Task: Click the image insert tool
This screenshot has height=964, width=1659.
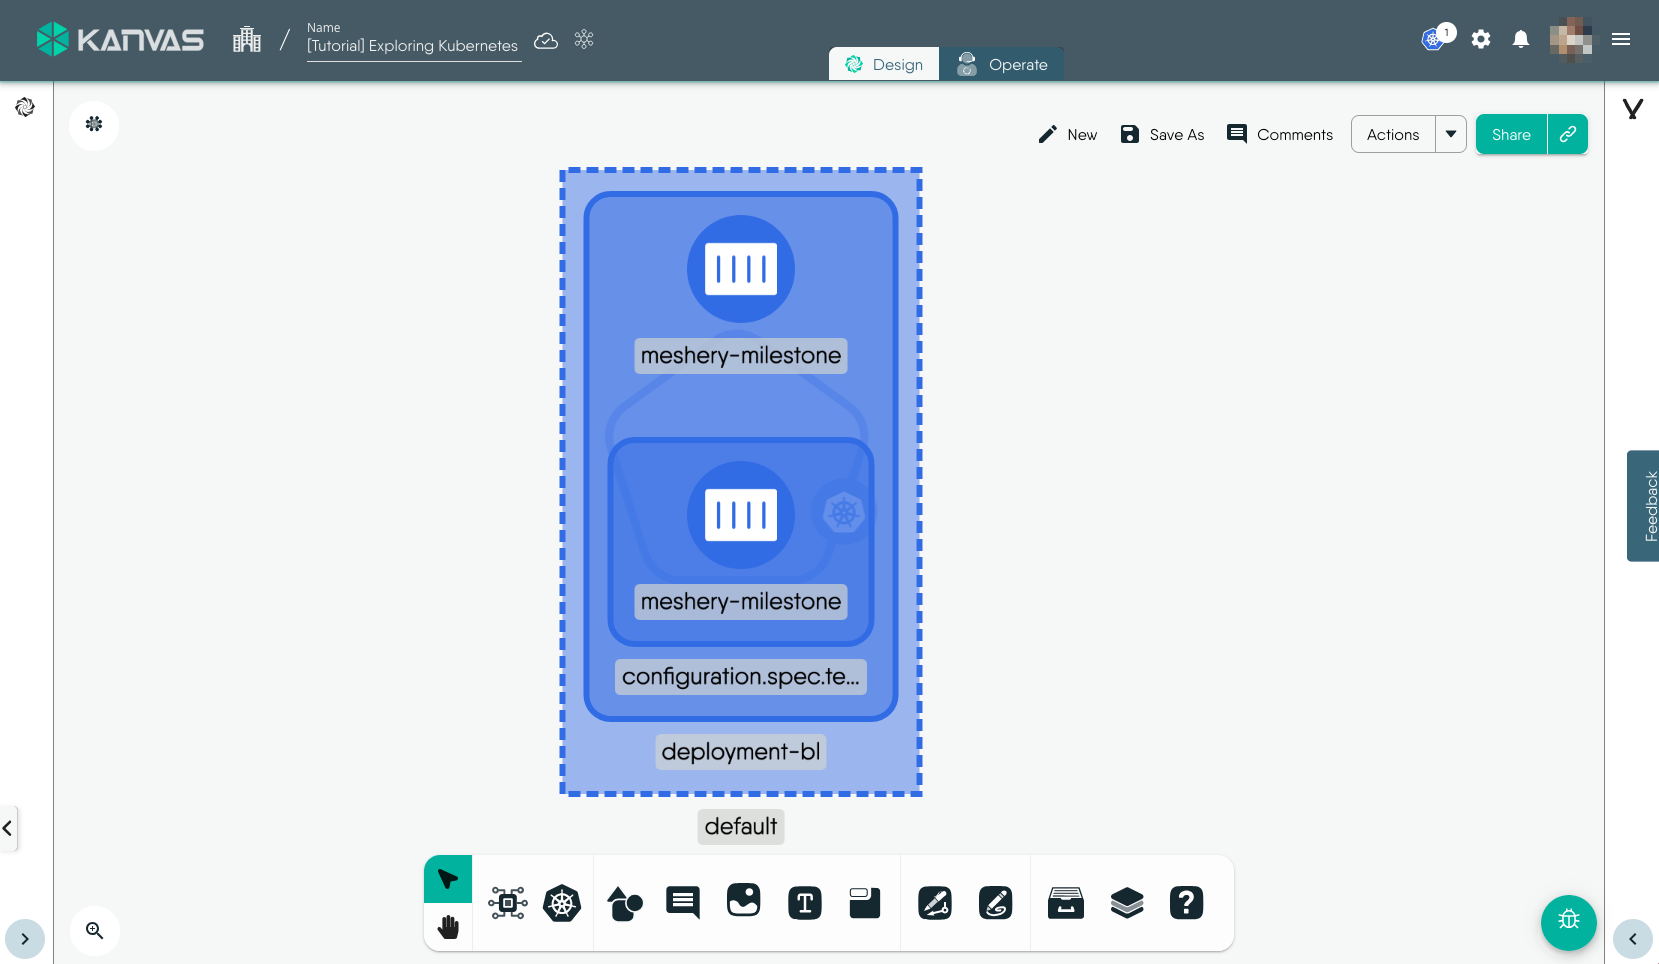Action: point(743,901)
